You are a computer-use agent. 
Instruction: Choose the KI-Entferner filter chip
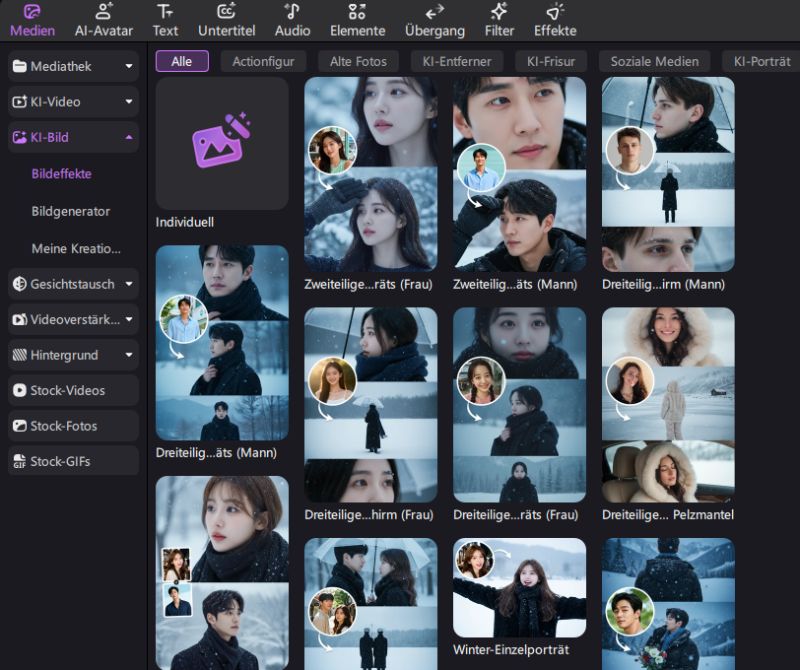click(x=456, y=61)
